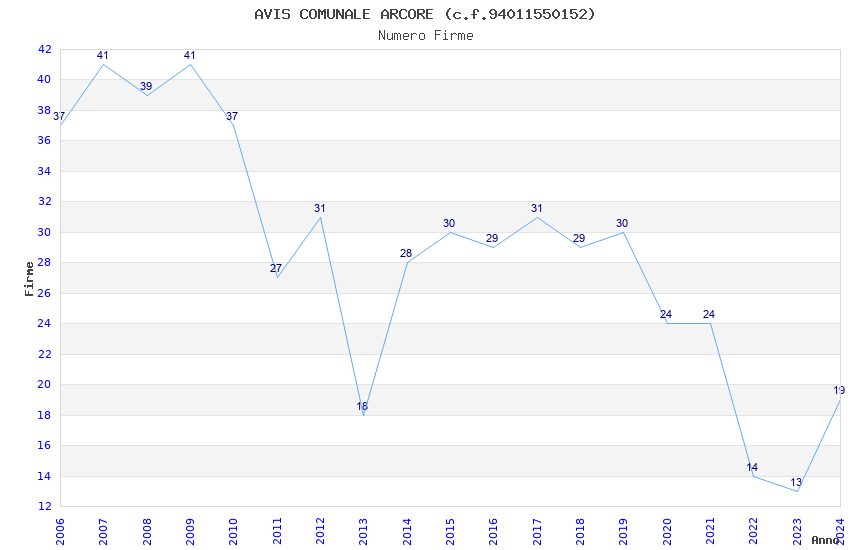Select the x-axis year label 2013
The height and width of the screenshot is (550, 850).
[363, 532]
